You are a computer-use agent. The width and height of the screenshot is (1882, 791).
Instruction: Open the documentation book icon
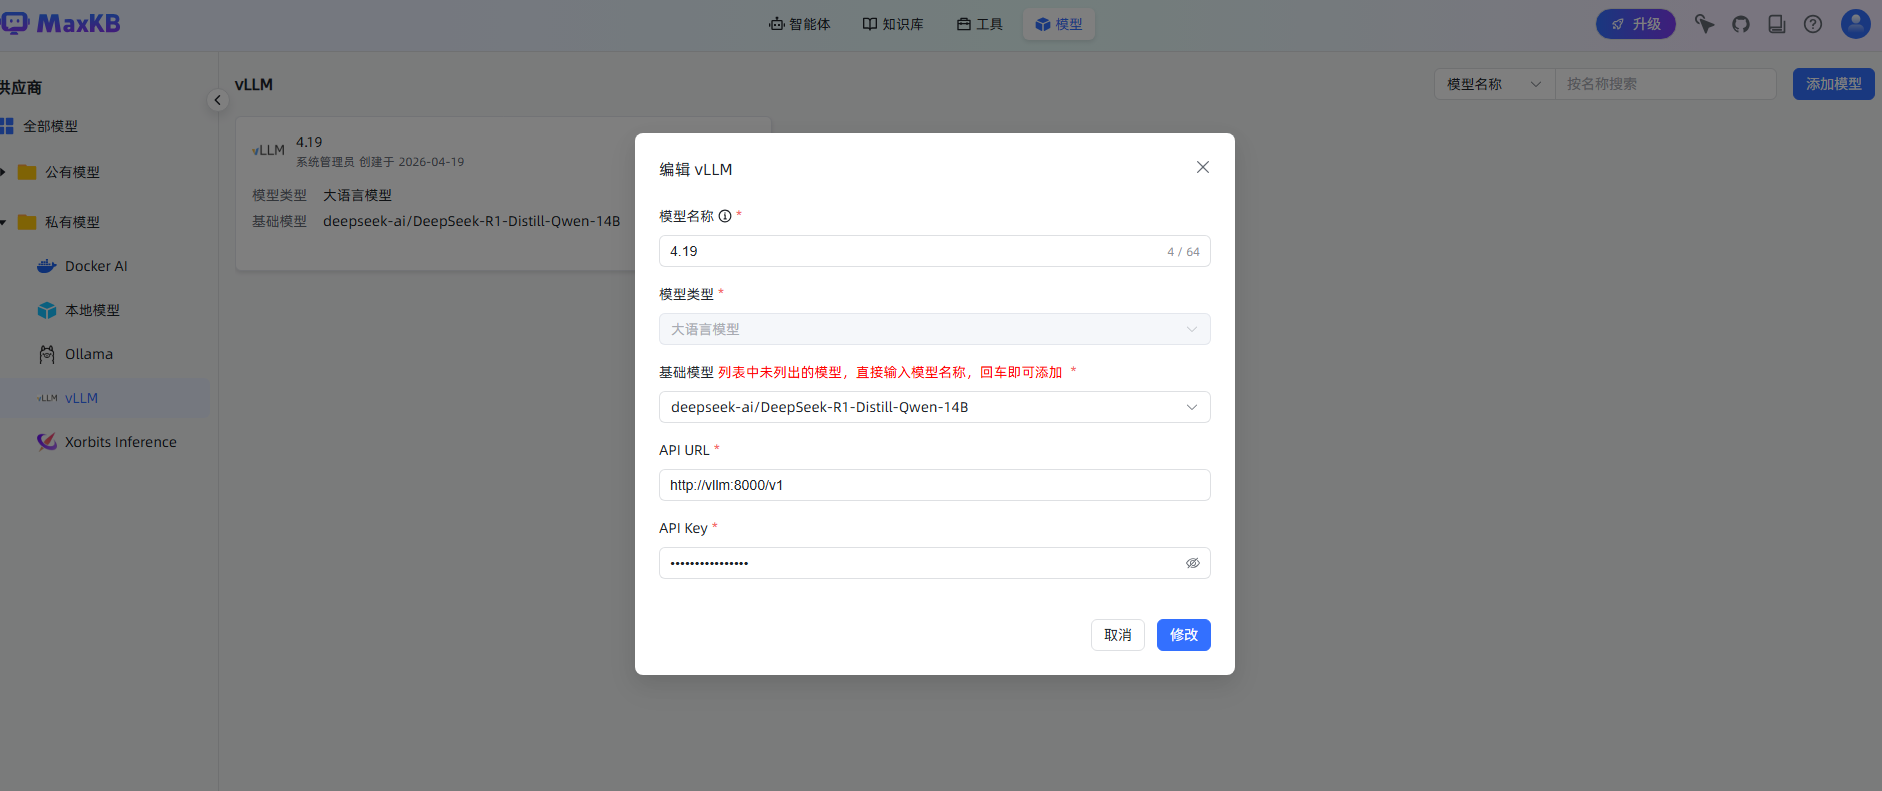(x=1777, y=24)
